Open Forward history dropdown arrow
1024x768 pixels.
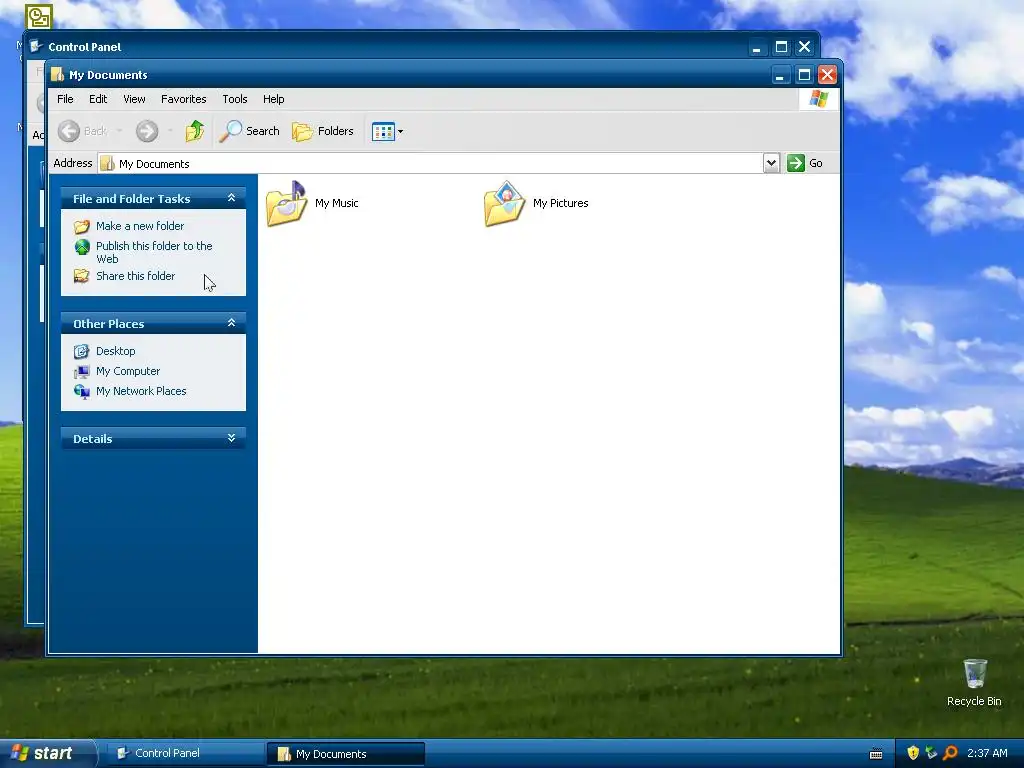(170, 131)
